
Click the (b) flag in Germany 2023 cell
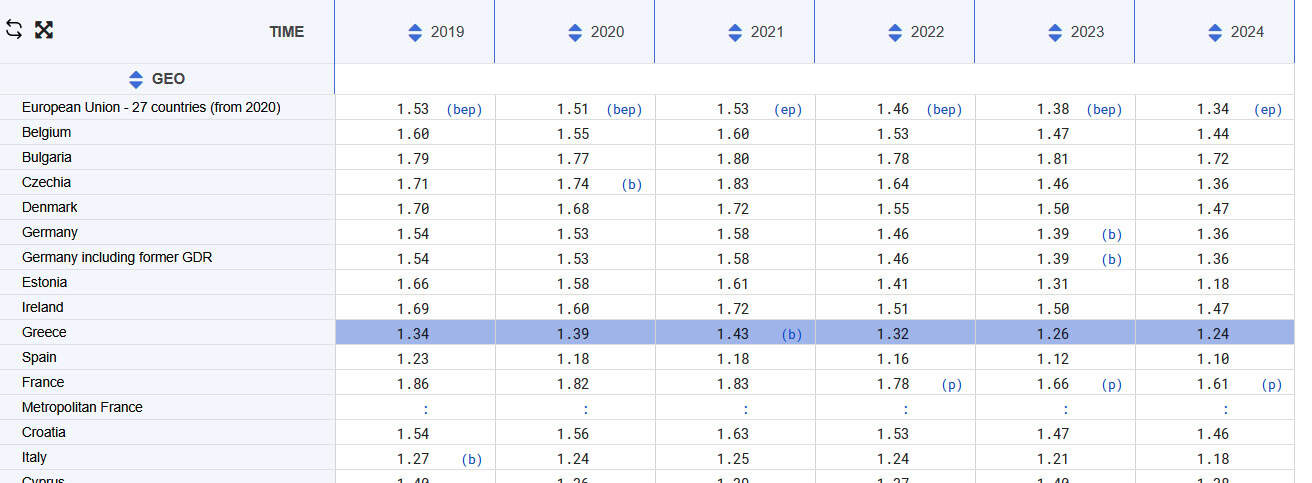click(x=1112, y=235)
